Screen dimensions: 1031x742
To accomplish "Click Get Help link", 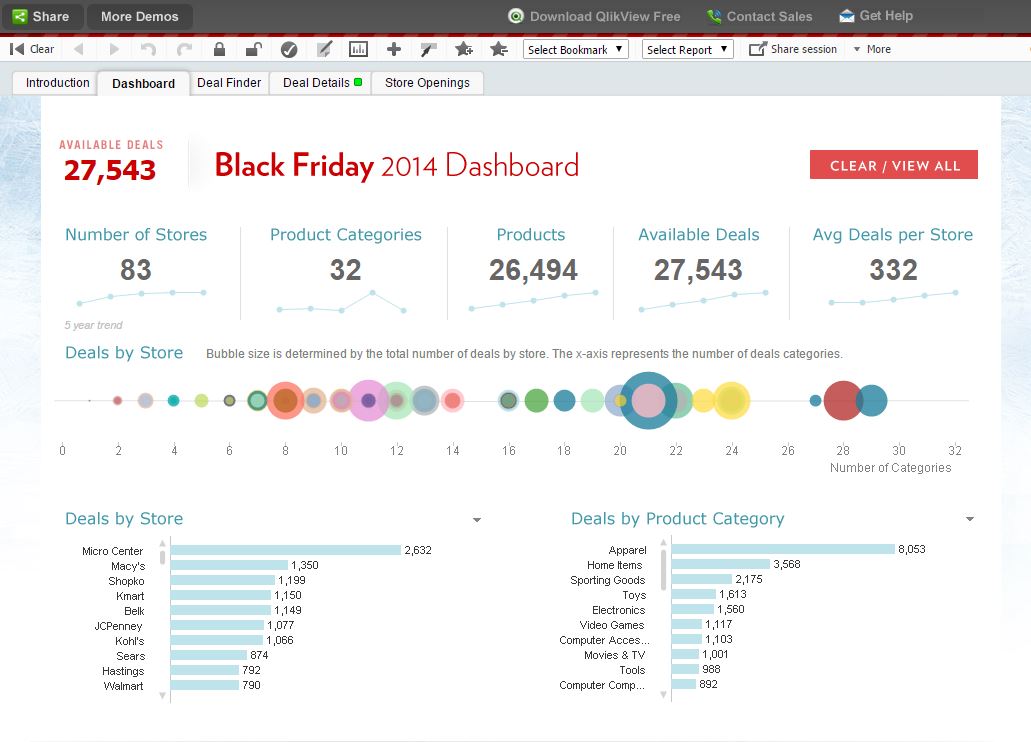I will [x=876, y=16].
